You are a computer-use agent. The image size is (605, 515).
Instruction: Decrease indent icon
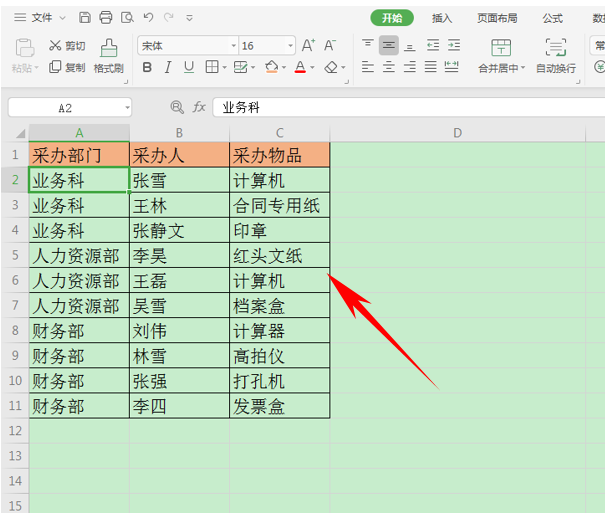[433, 46]
